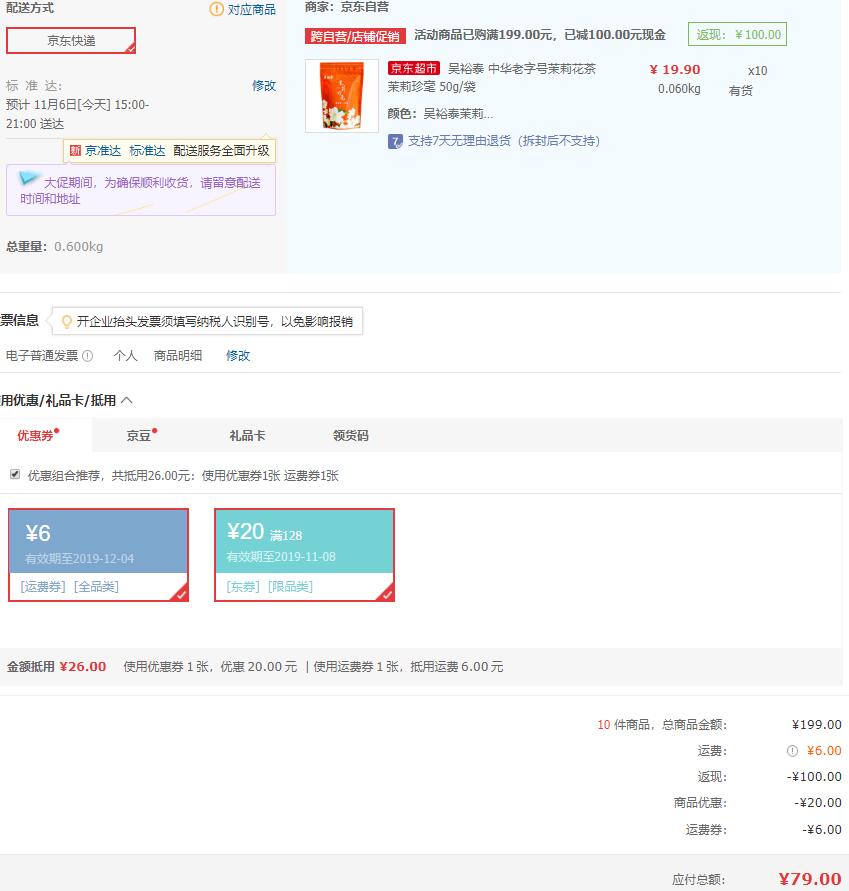Click the 商品优惠 -¥20.00 summary value
Screen dimensions: 849x891
(818, 802)
